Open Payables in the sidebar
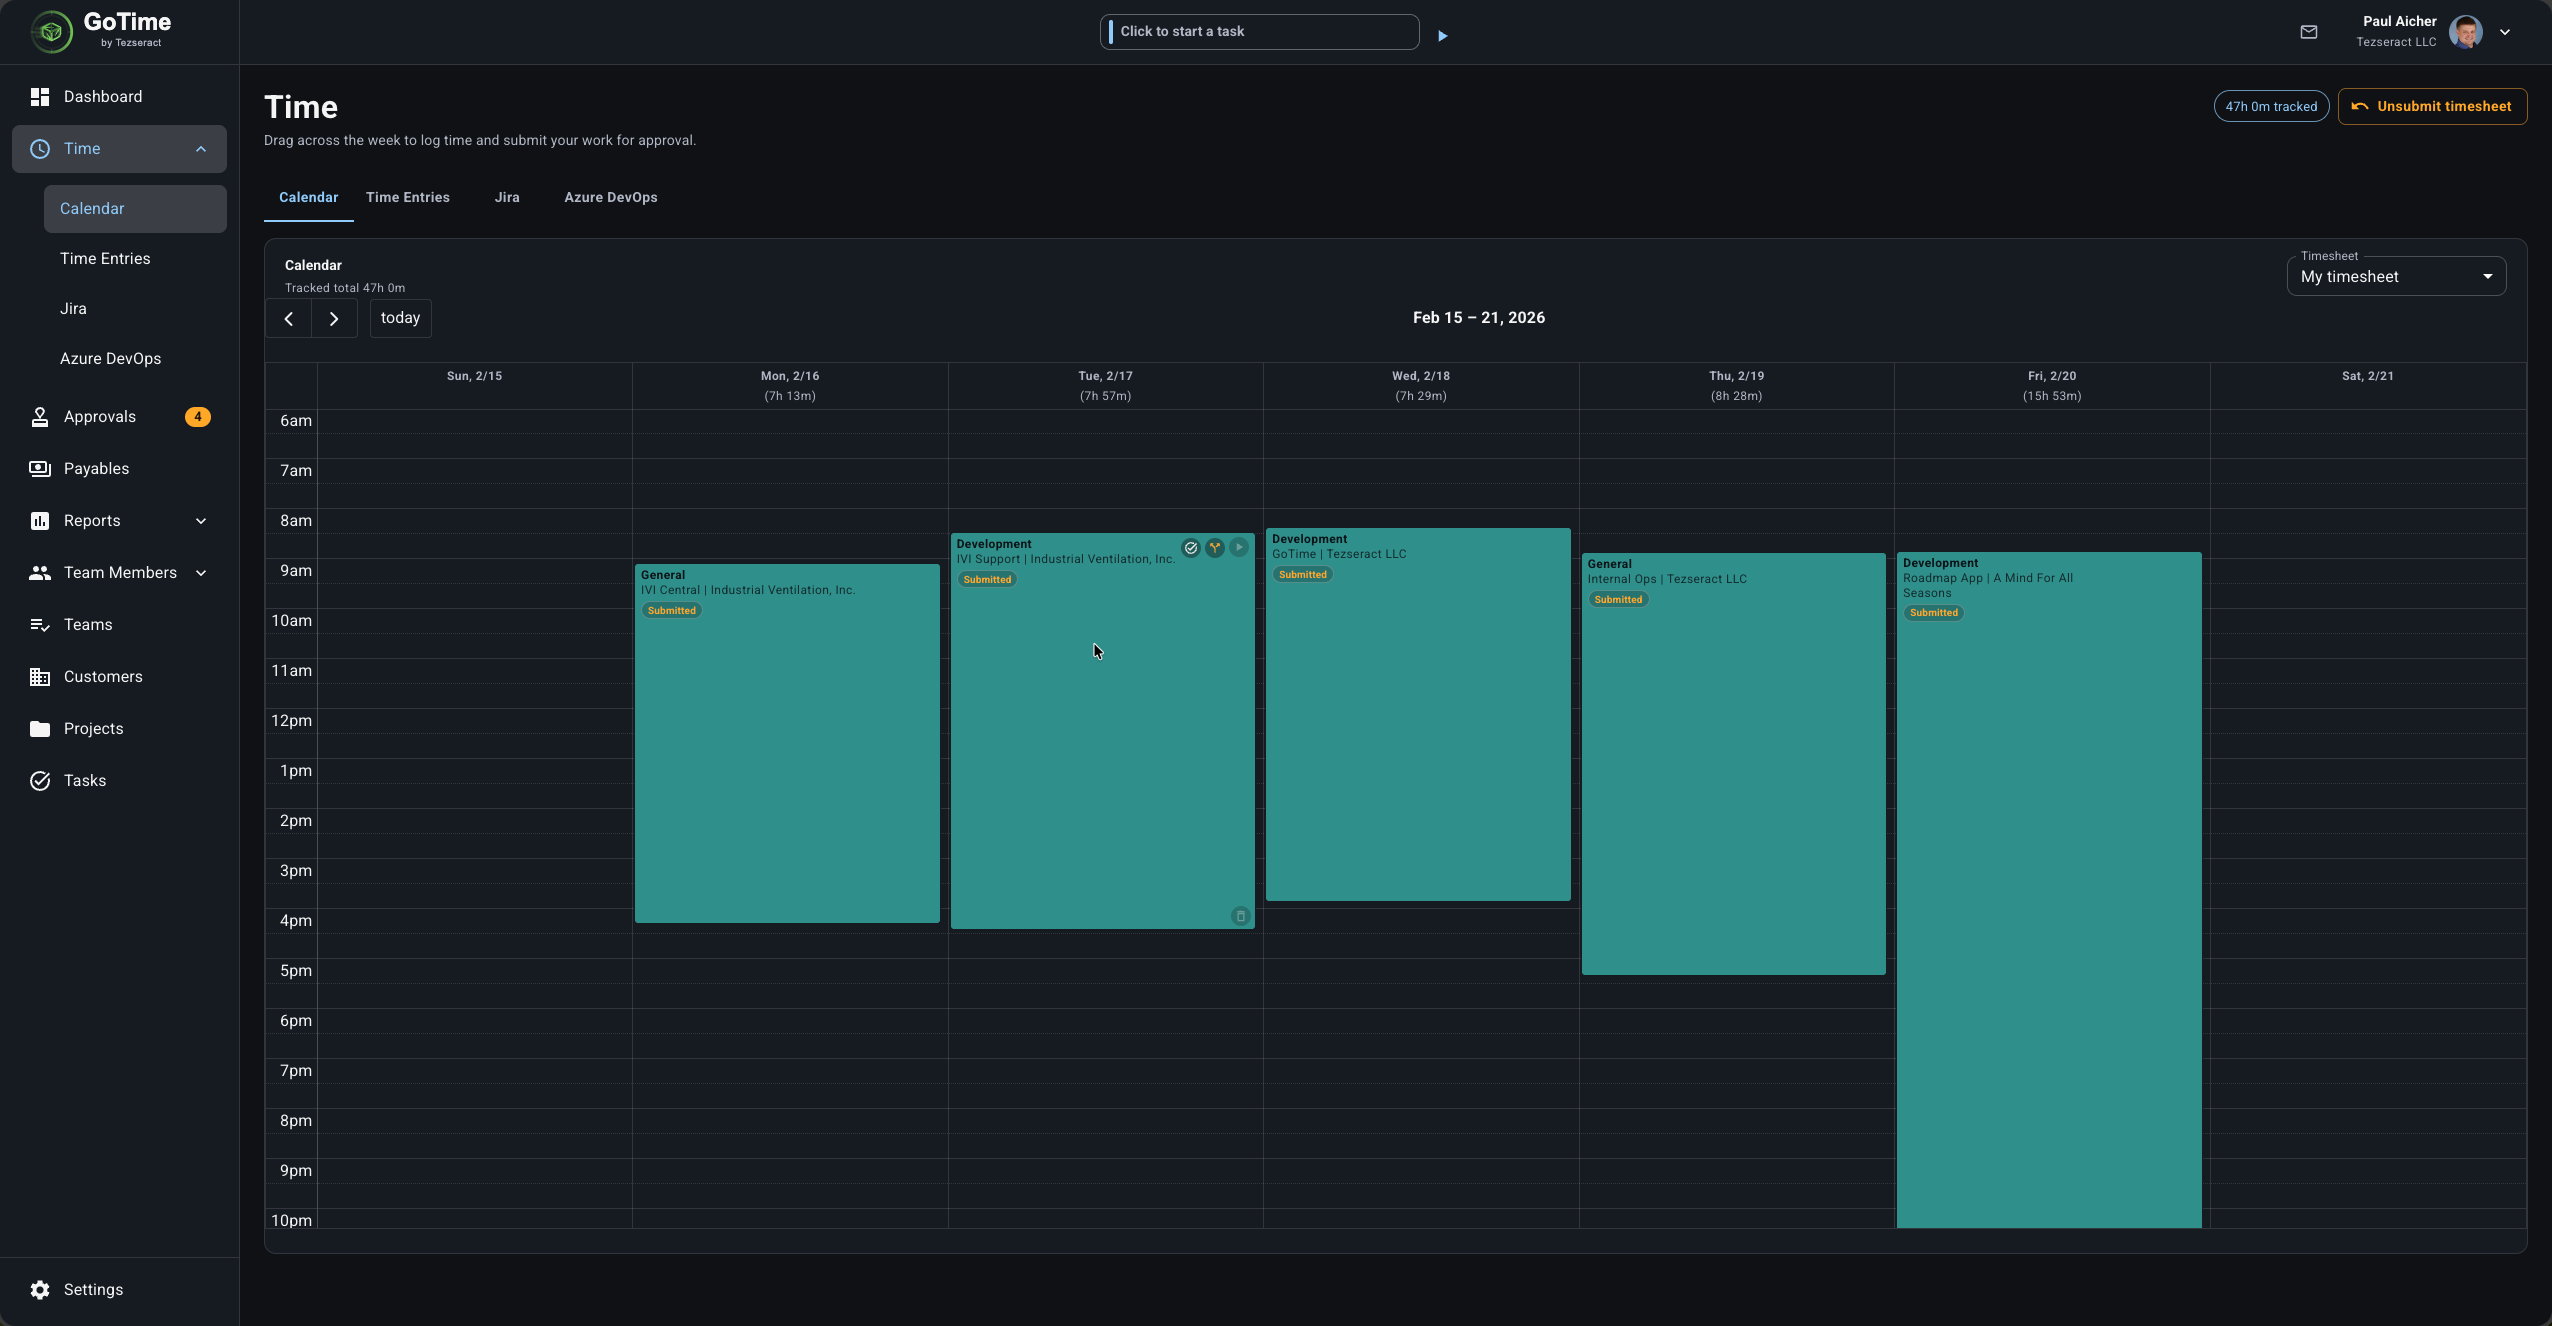This screenshot has height=1326, width=2552. pyautogui.click(x=120, y=469)
